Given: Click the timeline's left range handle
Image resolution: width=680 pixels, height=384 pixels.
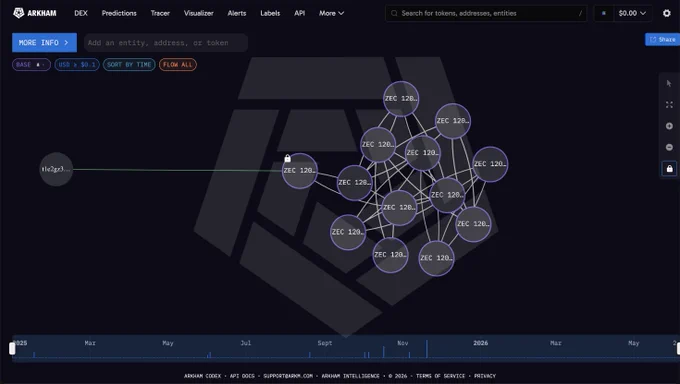Looking at the screenshot, I should (x=12, y=348).
